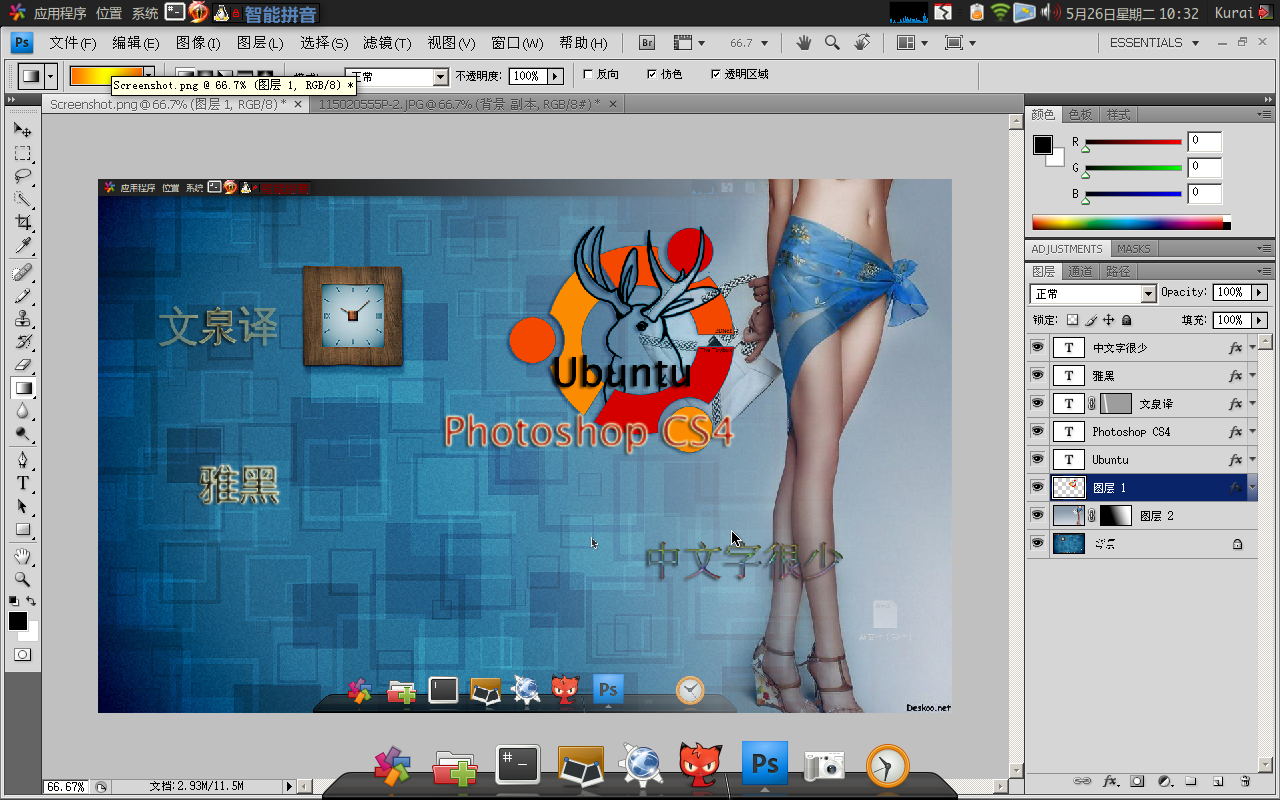The height and width of the screenshot is (800, 1280).
Task: Click the lock all icon
Action: (x=1126, y=320)
